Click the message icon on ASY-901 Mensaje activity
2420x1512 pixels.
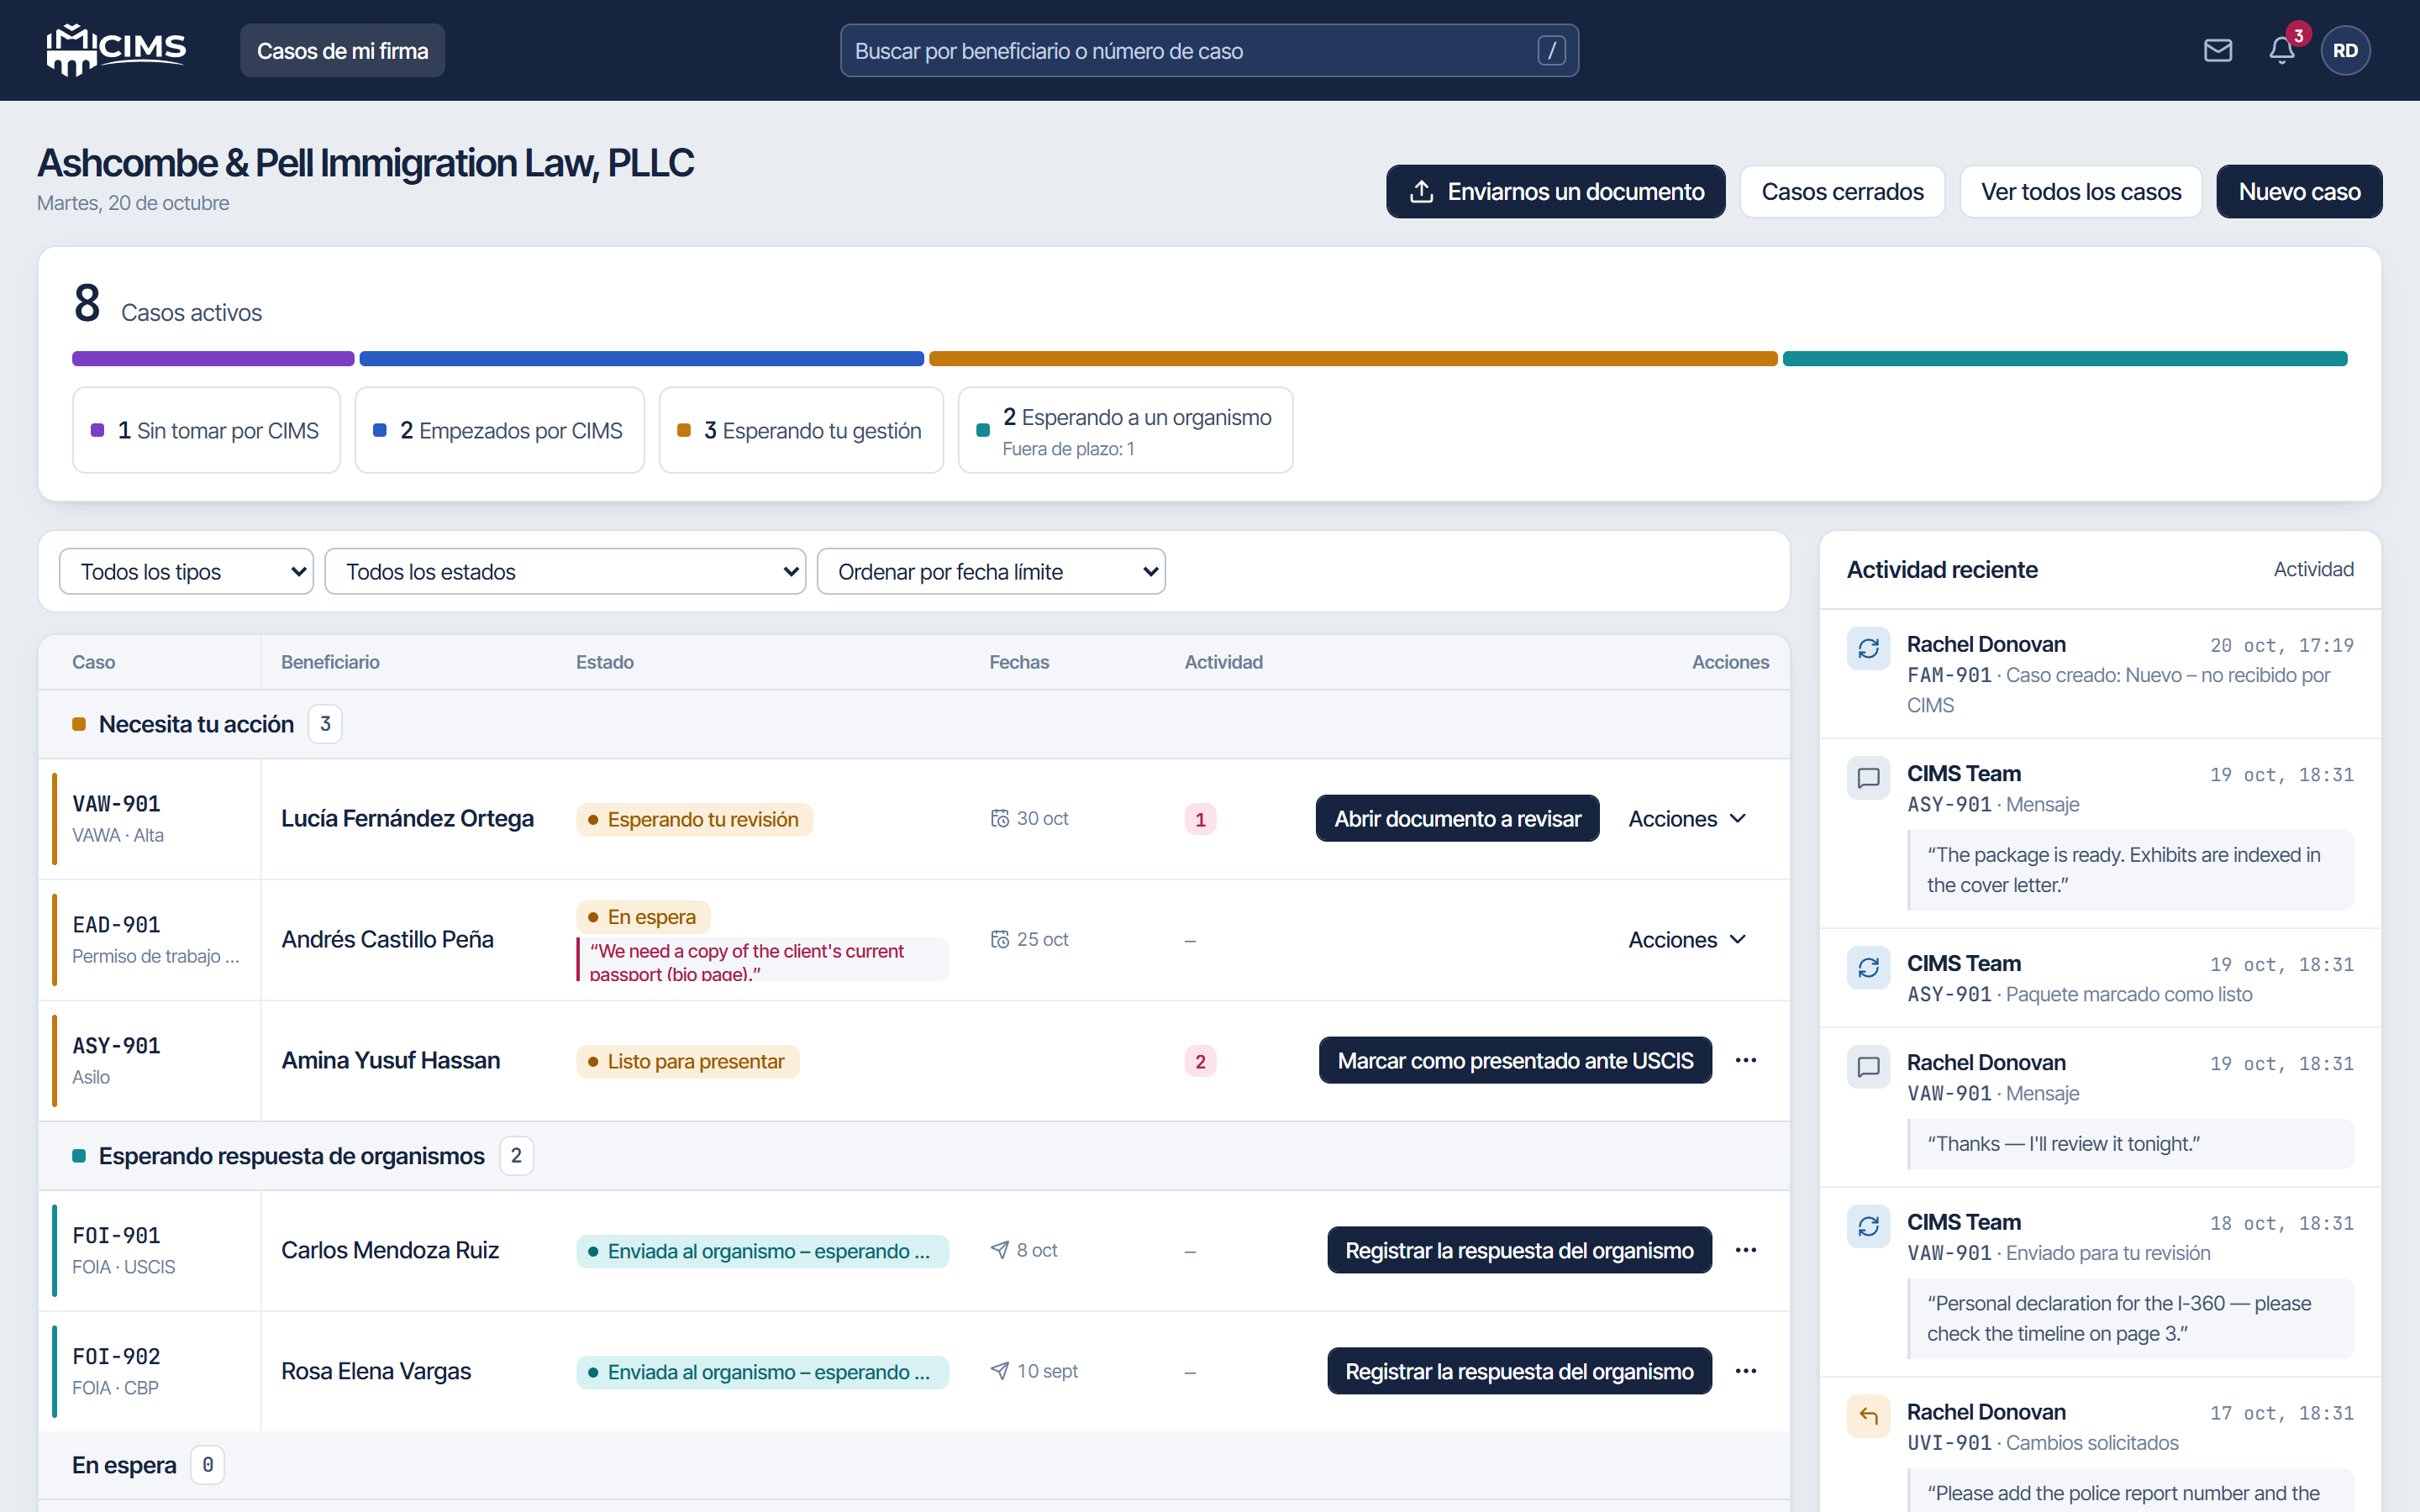[x=1868, y=777]
